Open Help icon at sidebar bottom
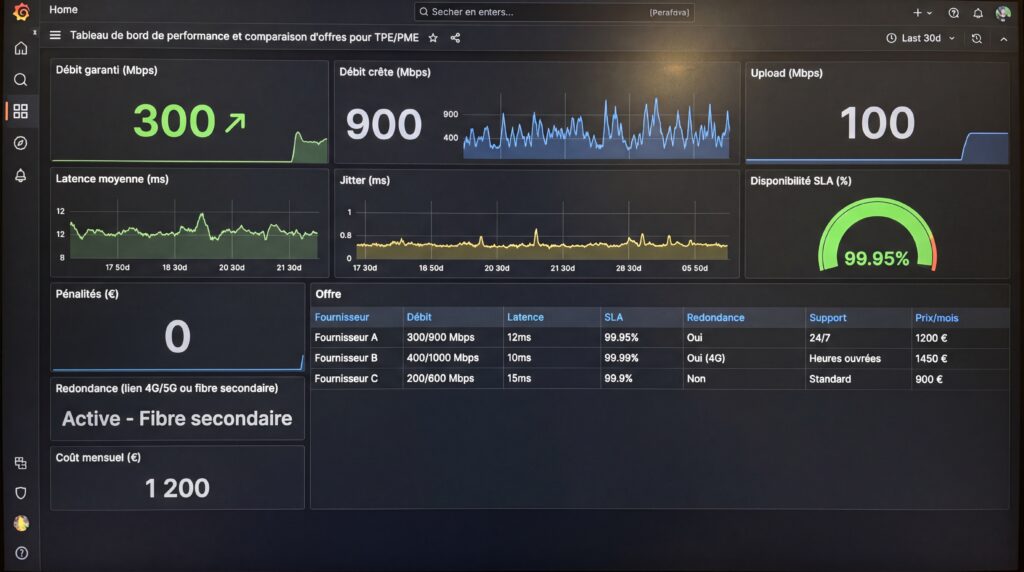Image resolution: width=1024 pixels, height=572 pixels. (x=21, y=553)
